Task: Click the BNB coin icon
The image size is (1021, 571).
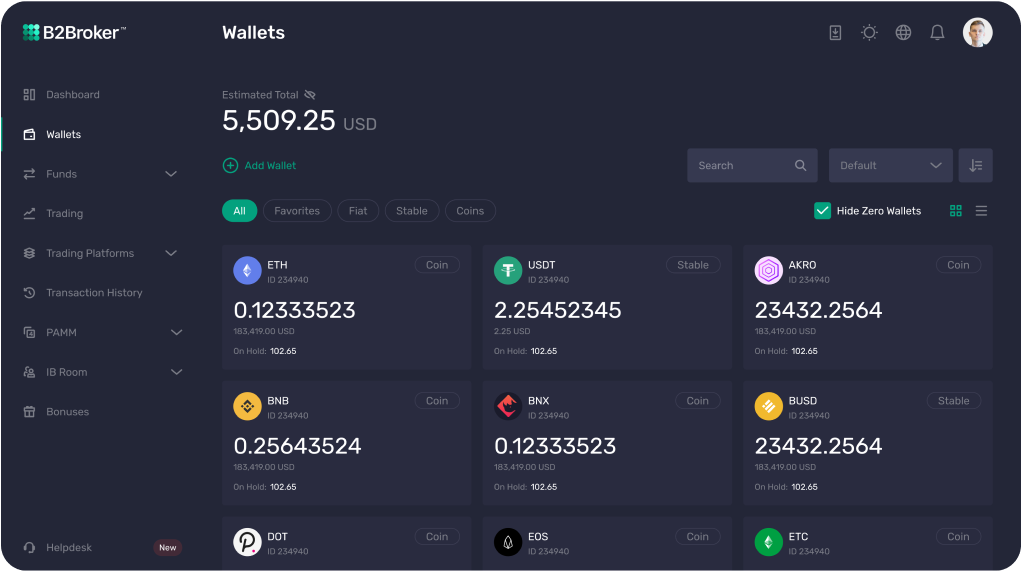Action: point(247,406)
